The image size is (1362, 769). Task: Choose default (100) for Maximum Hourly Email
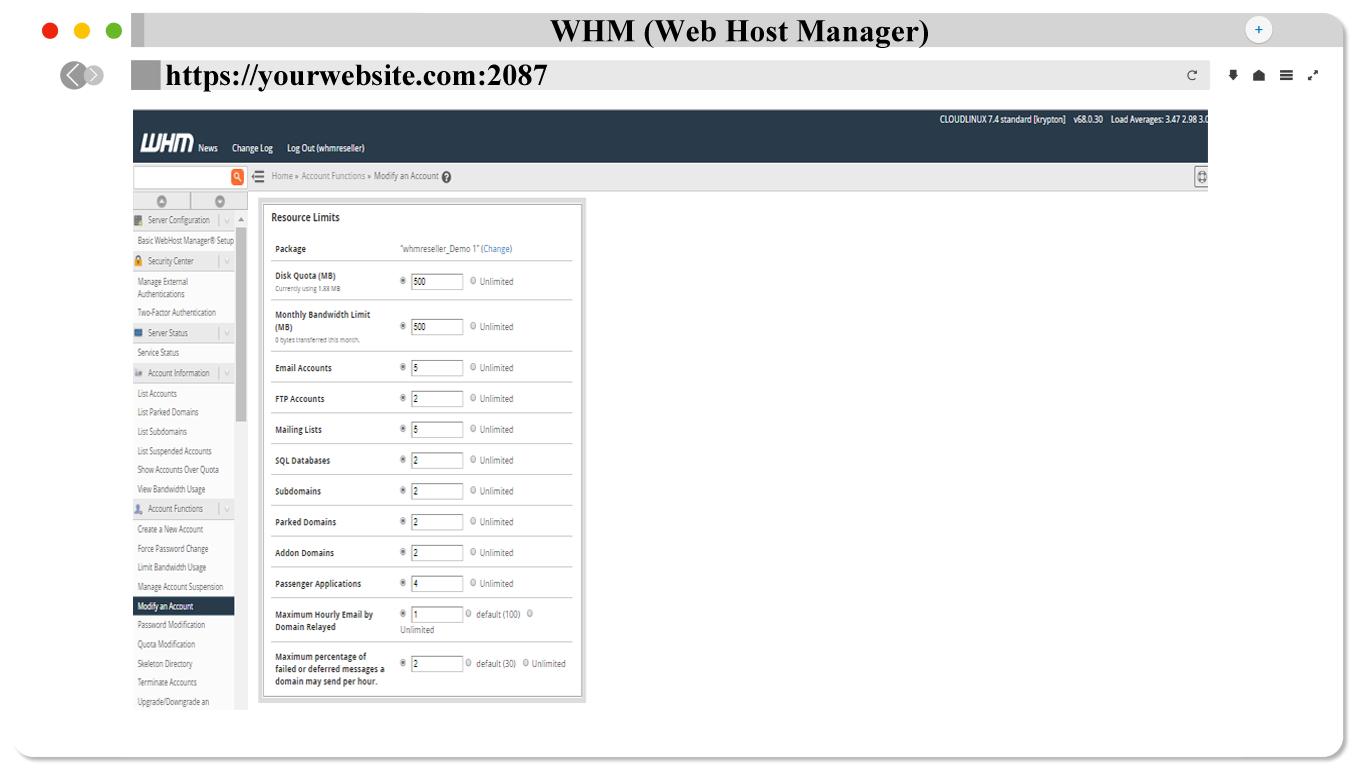pyautogui.click(x=469, y=614)
